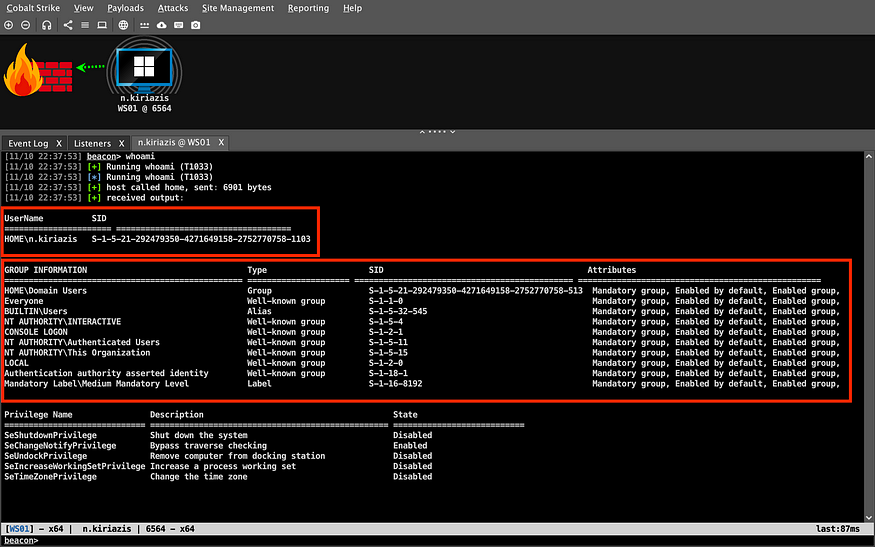
Task: Click the last:87ms status text
Action: (x=837, y=529)
